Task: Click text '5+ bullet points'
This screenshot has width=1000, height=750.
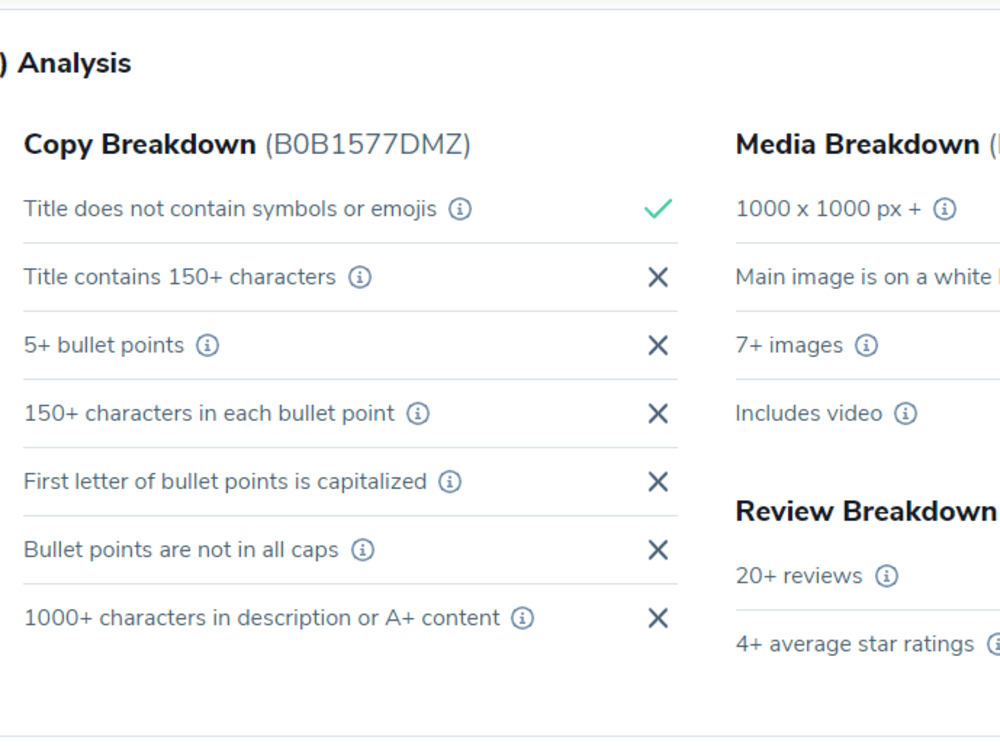Action: tap(104, 346)
